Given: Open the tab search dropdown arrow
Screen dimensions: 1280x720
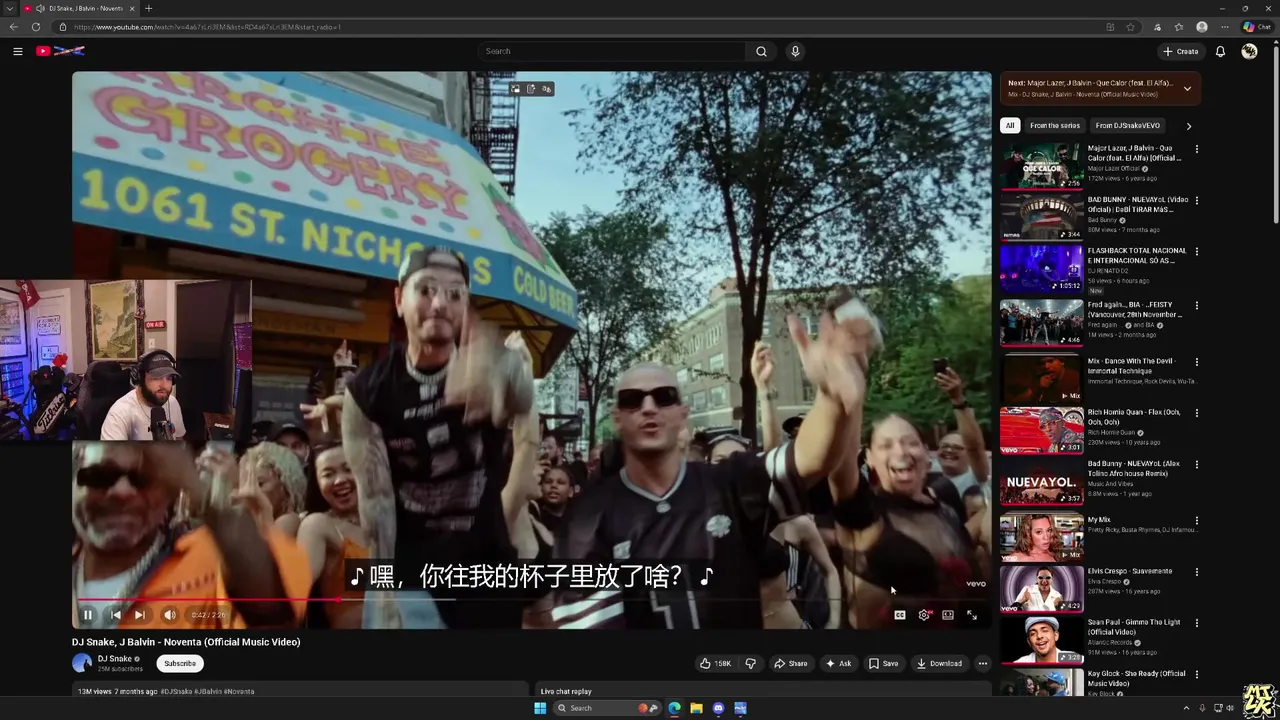Looking at the screenshot, I should pos(11,8).
